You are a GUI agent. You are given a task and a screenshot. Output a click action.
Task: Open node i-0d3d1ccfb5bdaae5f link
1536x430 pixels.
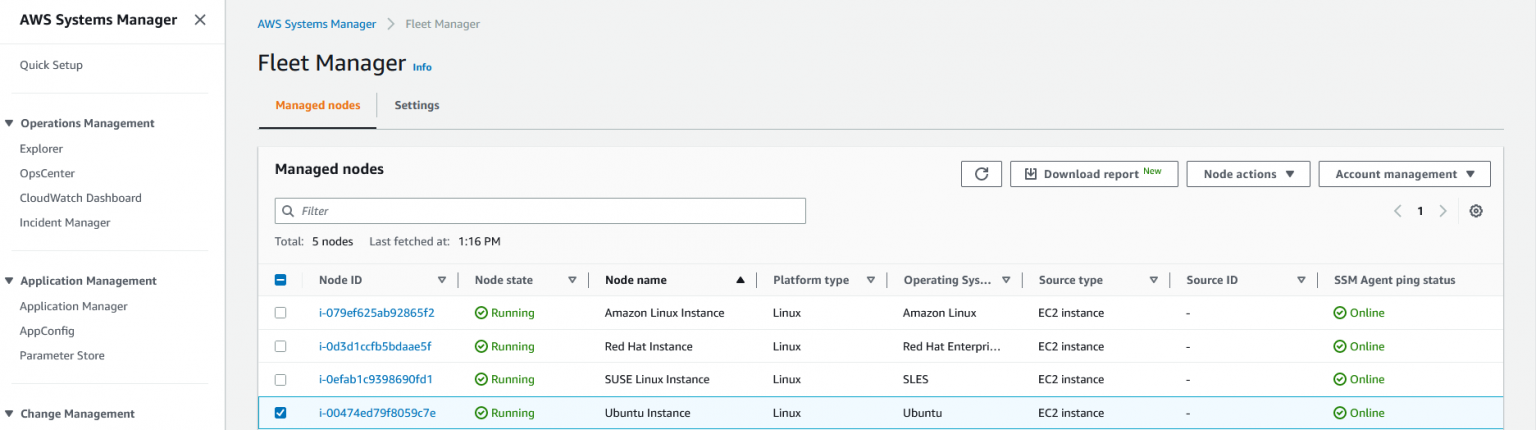click(x=375, y=347)
